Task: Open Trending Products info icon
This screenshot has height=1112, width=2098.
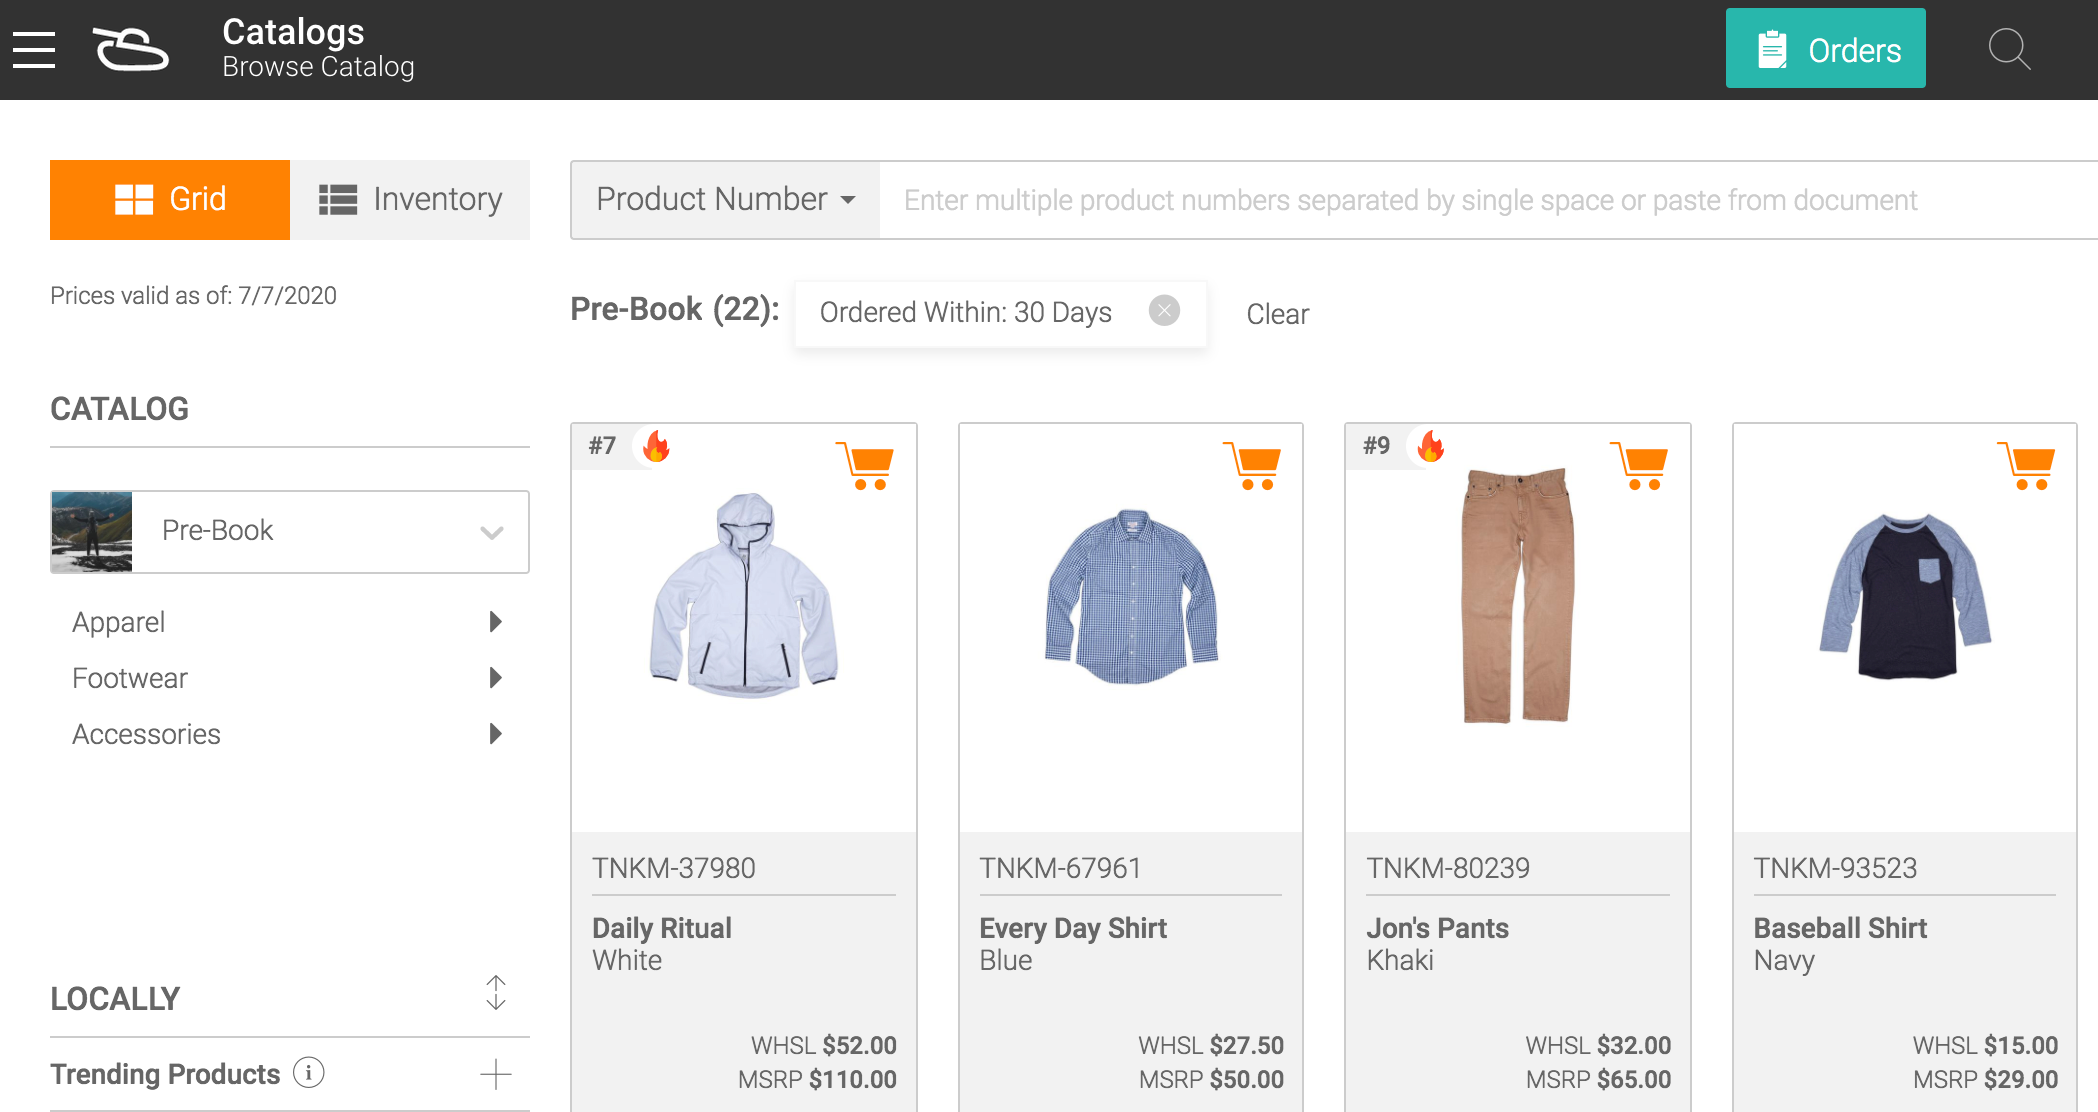Action: coord(309,1072)
